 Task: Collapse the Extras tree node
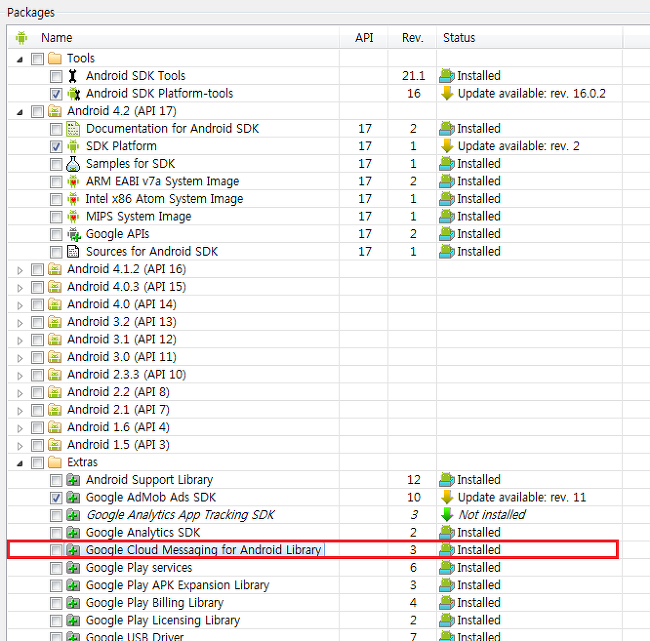[19, 464]
